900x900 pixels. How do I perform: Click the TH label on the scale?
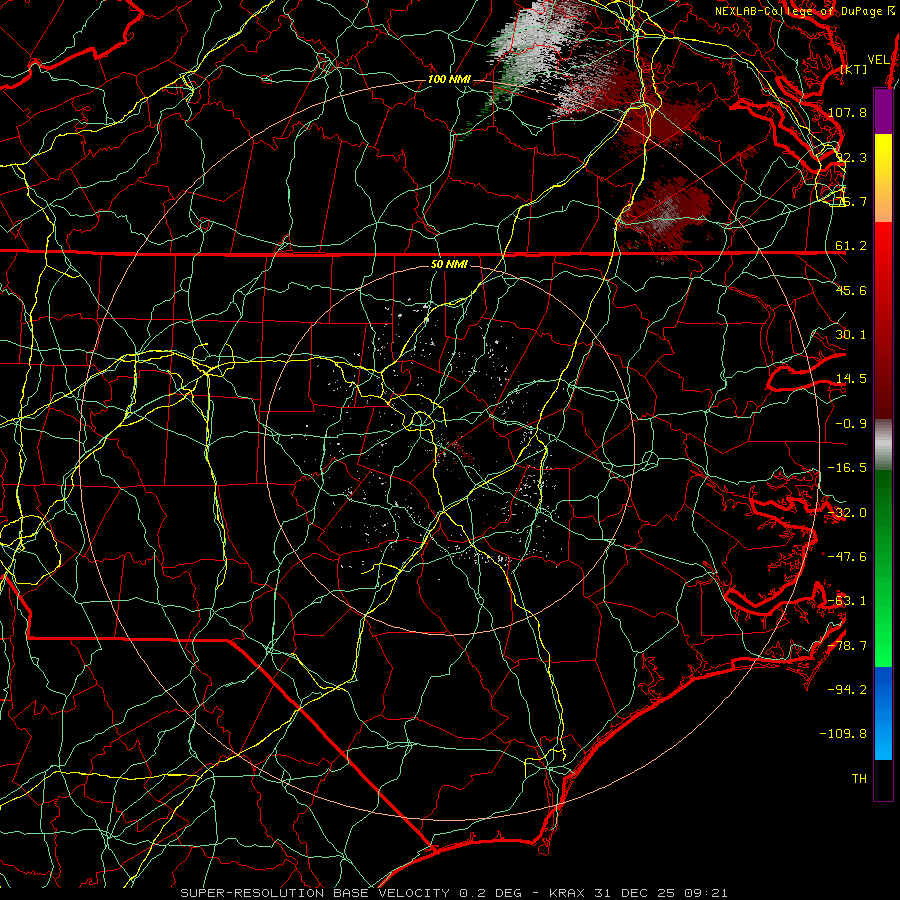tap(859, 779)
